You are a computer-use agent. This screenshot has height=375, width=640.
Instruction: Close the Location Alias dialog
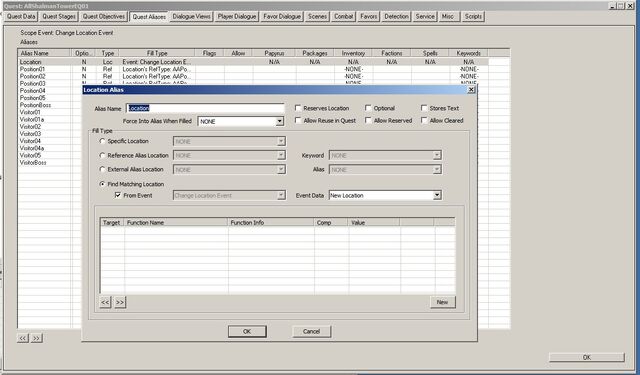coord(471,90)
